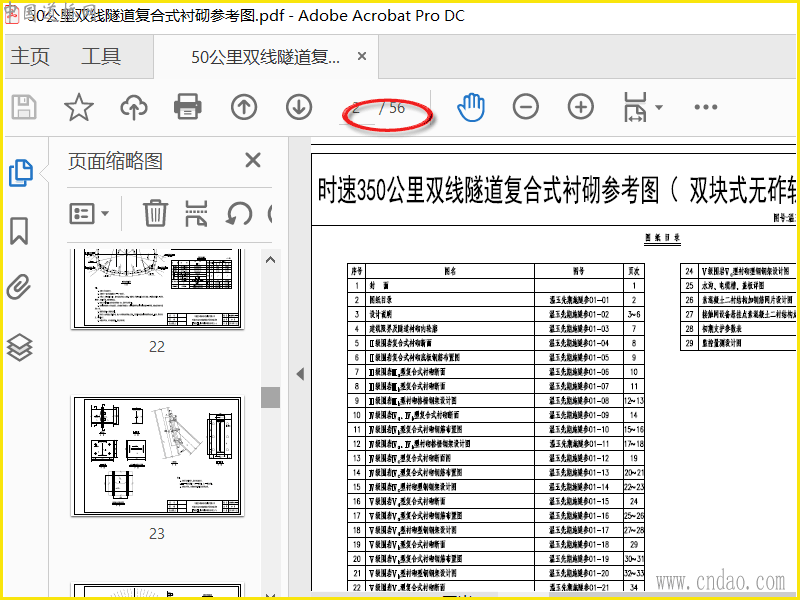800x600 pixels.
Task: Zoom out with the minus icon
Action: pyautogui.click(x=526, y=107)
